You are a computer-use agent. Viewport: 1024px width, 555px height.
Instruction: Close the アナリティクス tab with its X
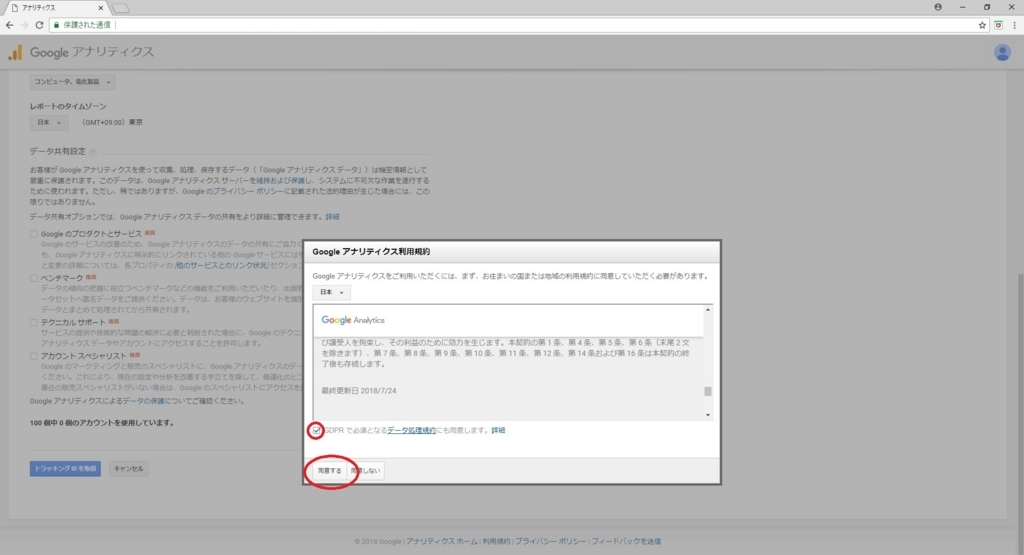coord(101,8)
